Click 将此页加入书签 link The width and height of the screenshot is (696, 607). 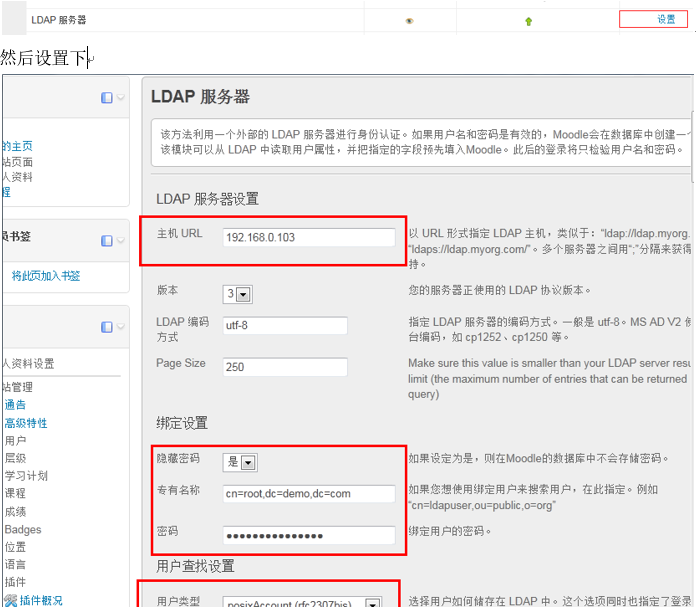point(46,276)
